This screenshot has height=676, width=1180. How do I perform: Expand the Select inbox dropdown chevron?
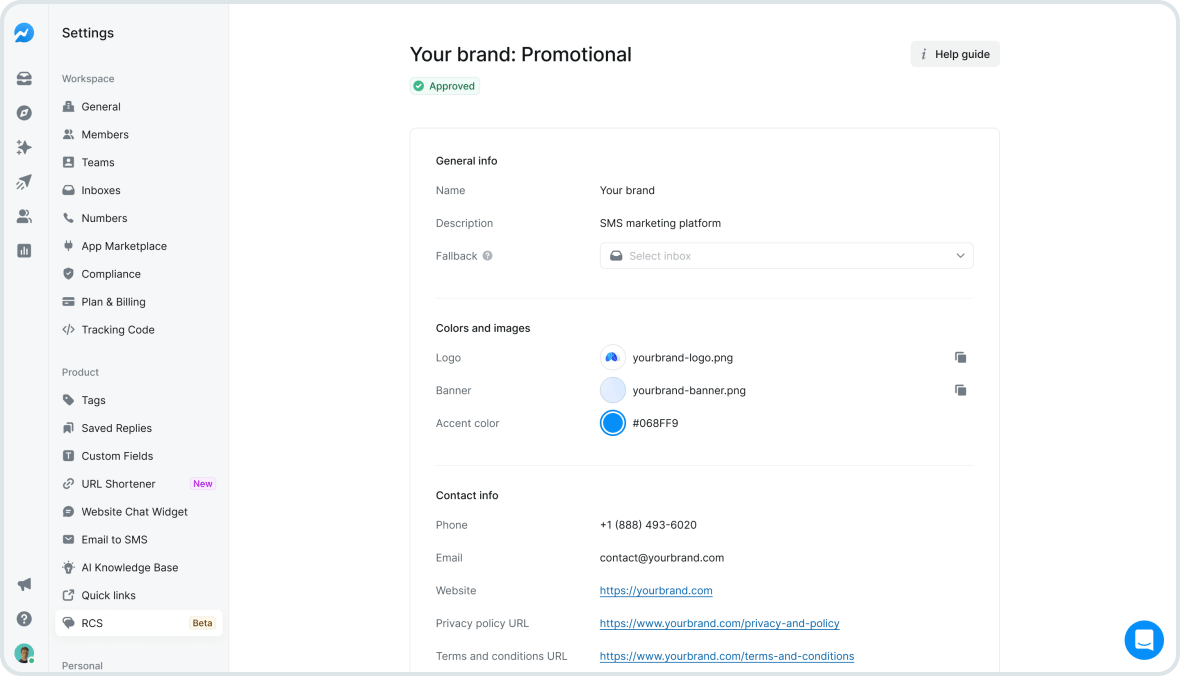pyautogui.click(x=959, y=255)
